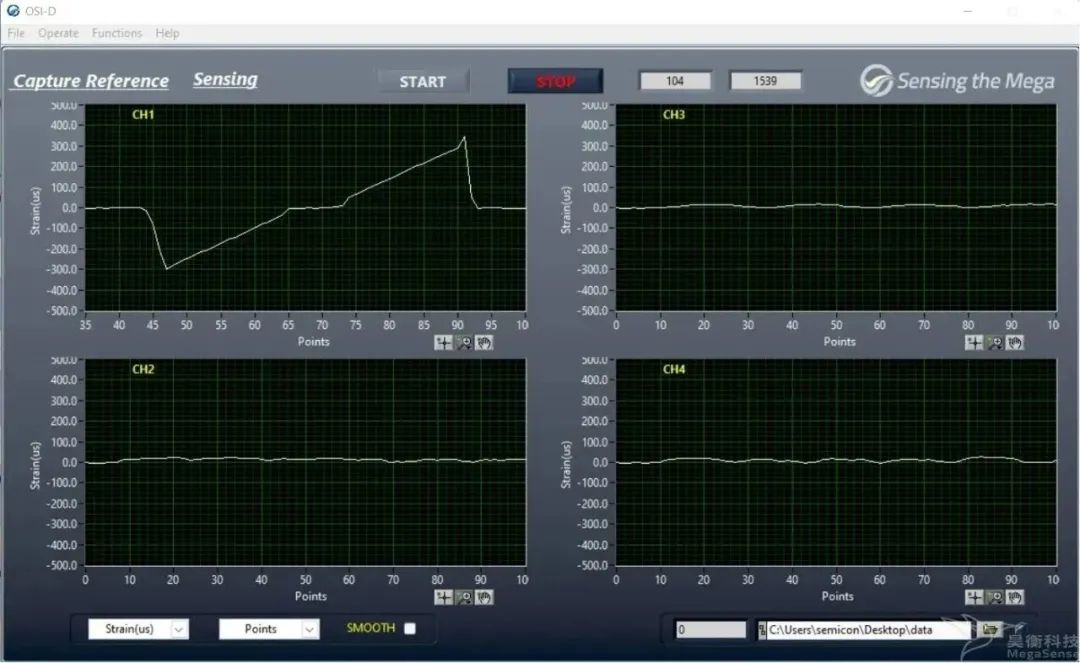Select the CH2 graph zoom magnifier tool
This screenshot has height=663, width=1080.
coord(464,597)
